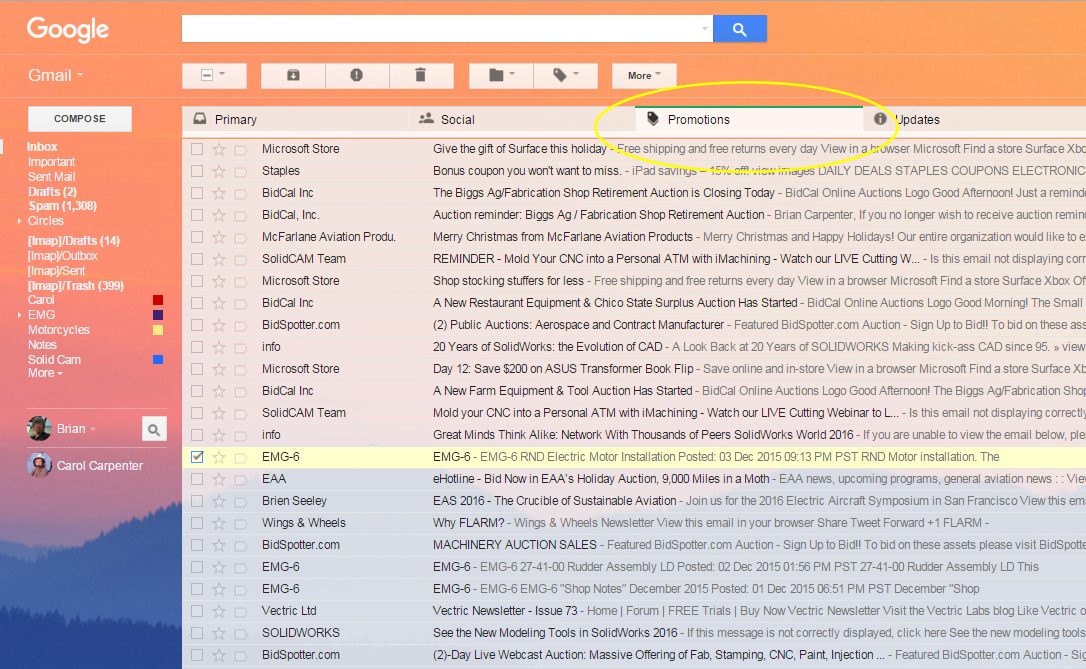Image resolution: width=1086 pixels, height=669 pixels.
Task: Open [Imap]/Drafts (14) label
Action: pyautogui.click(x=73, y=240)
